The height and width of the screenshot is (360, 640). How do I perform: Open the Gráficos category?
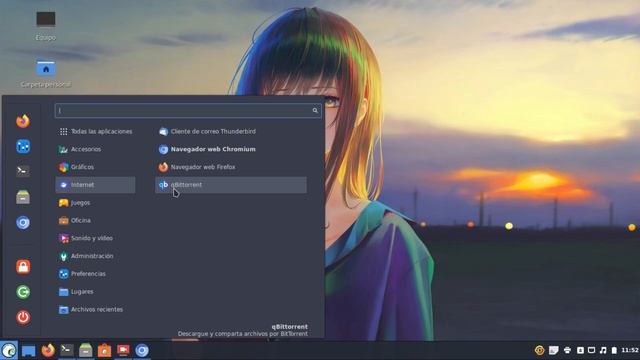(96, 167)
